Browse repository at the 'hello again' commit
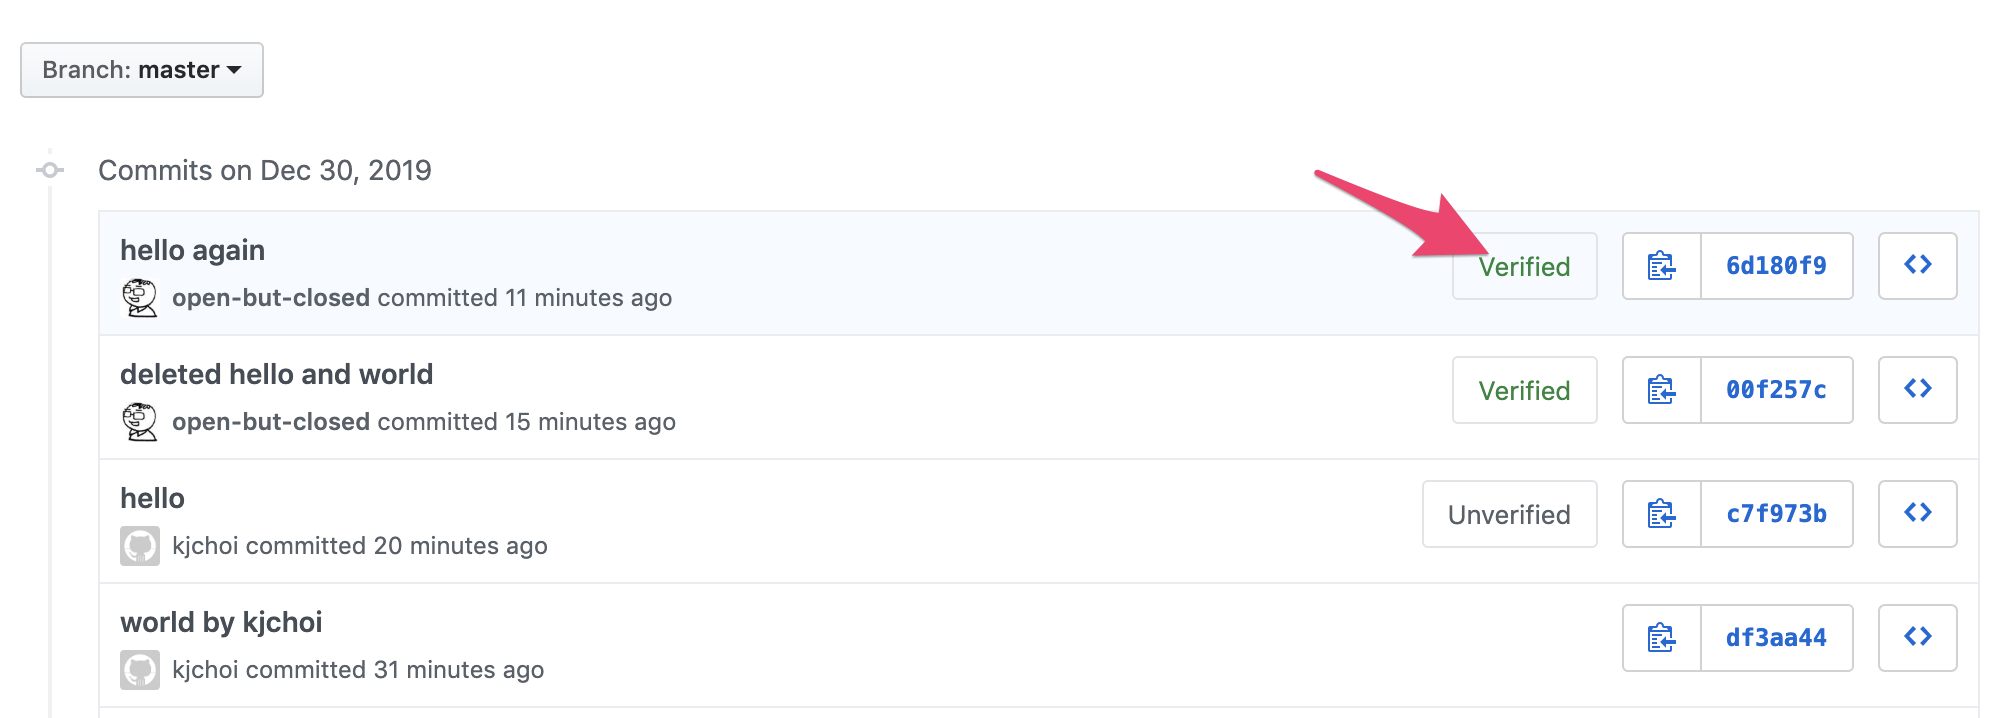 pos(1917,266)
